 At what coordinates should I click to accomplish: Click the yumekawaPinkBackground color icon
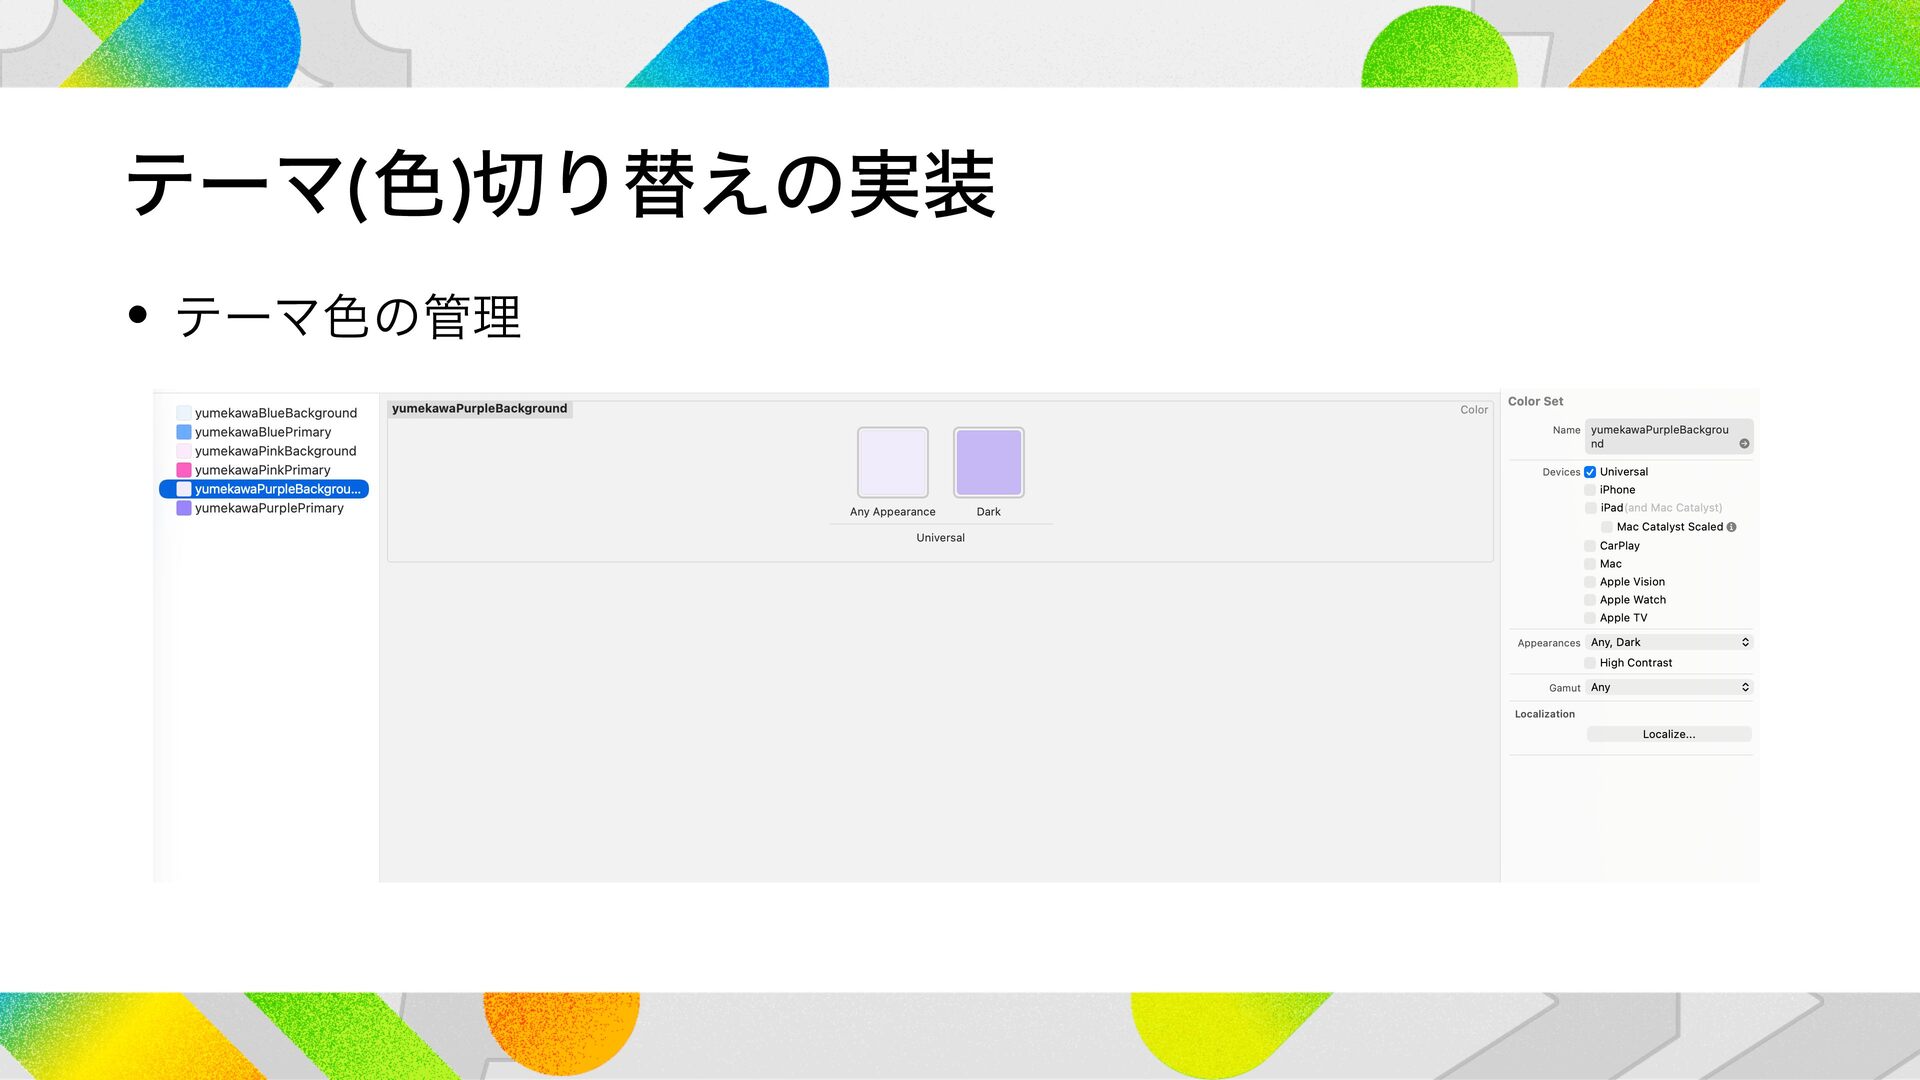(x=184, y=451)
